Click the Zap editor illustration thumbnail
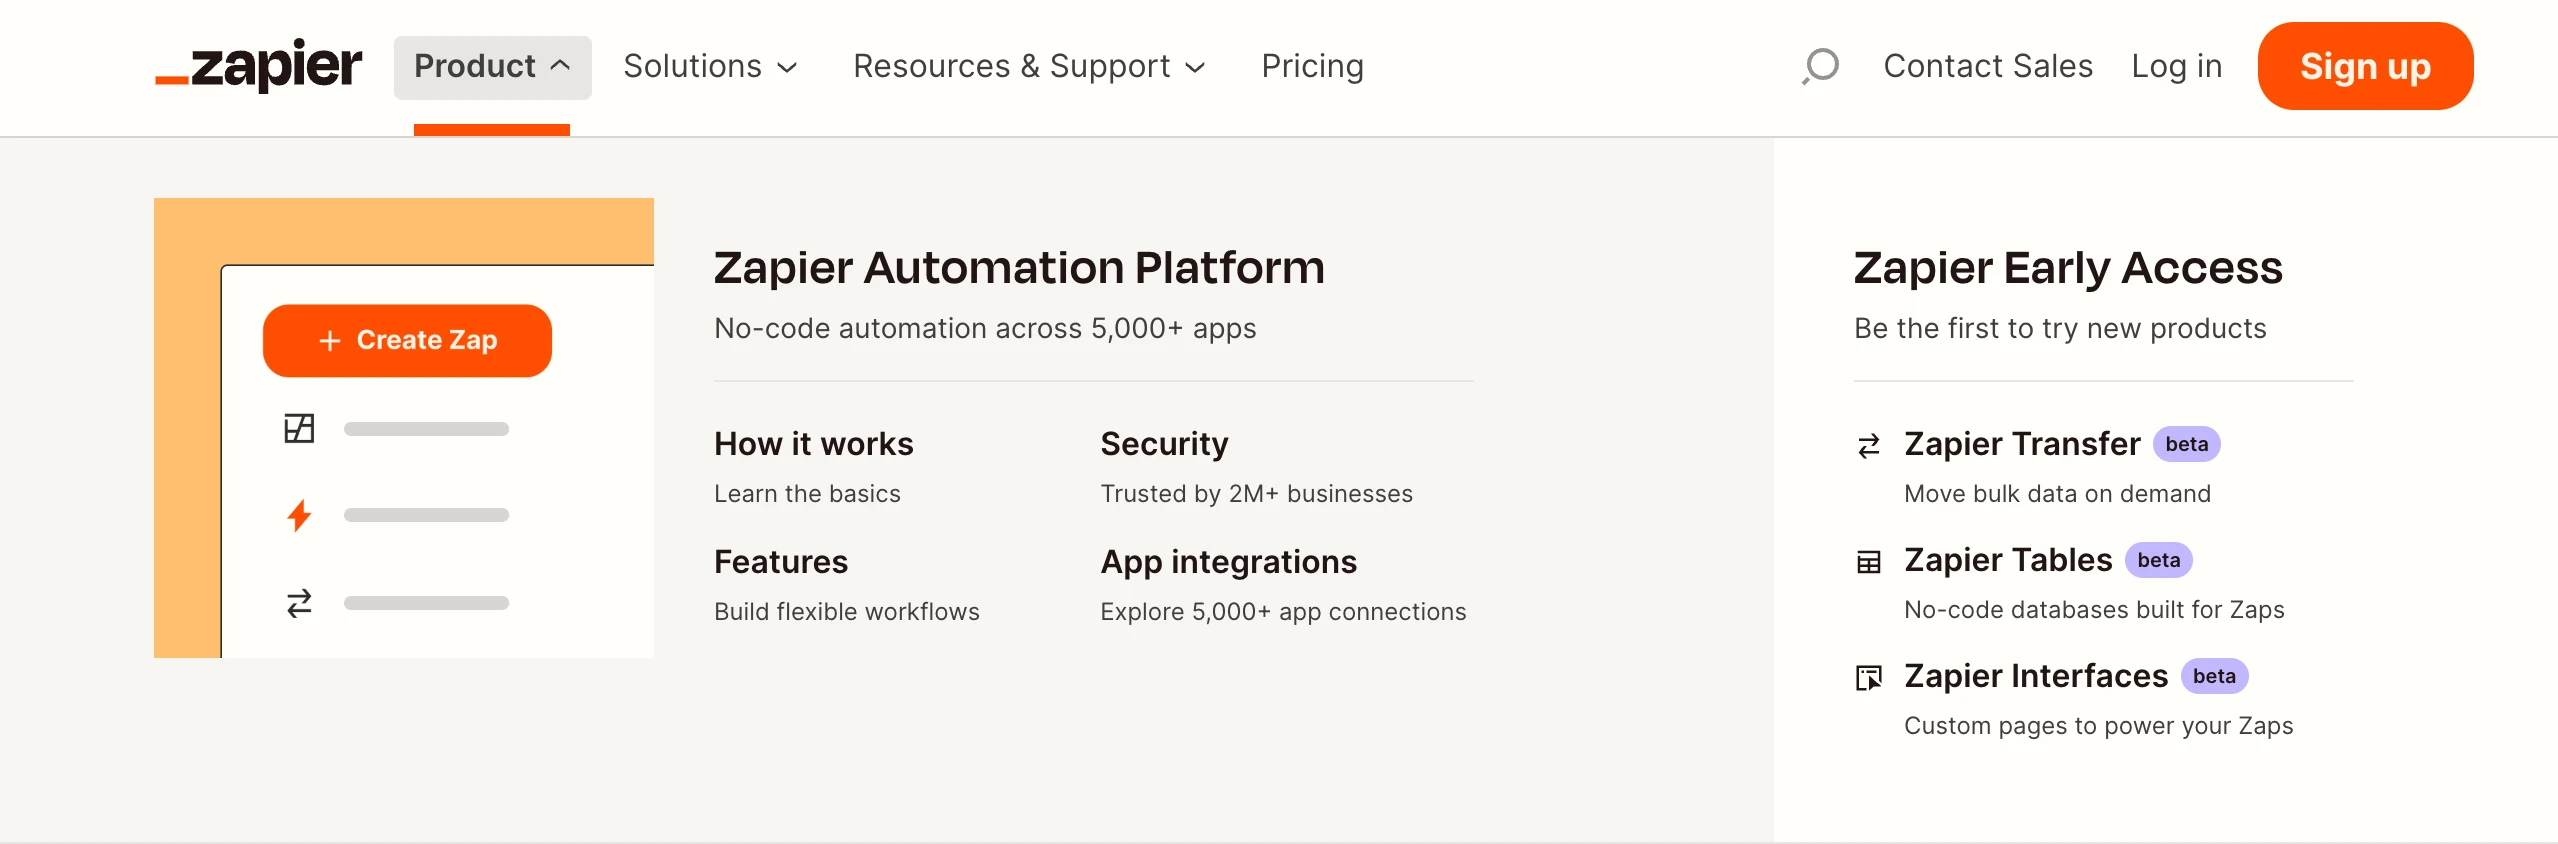 (x=404, y=428)
